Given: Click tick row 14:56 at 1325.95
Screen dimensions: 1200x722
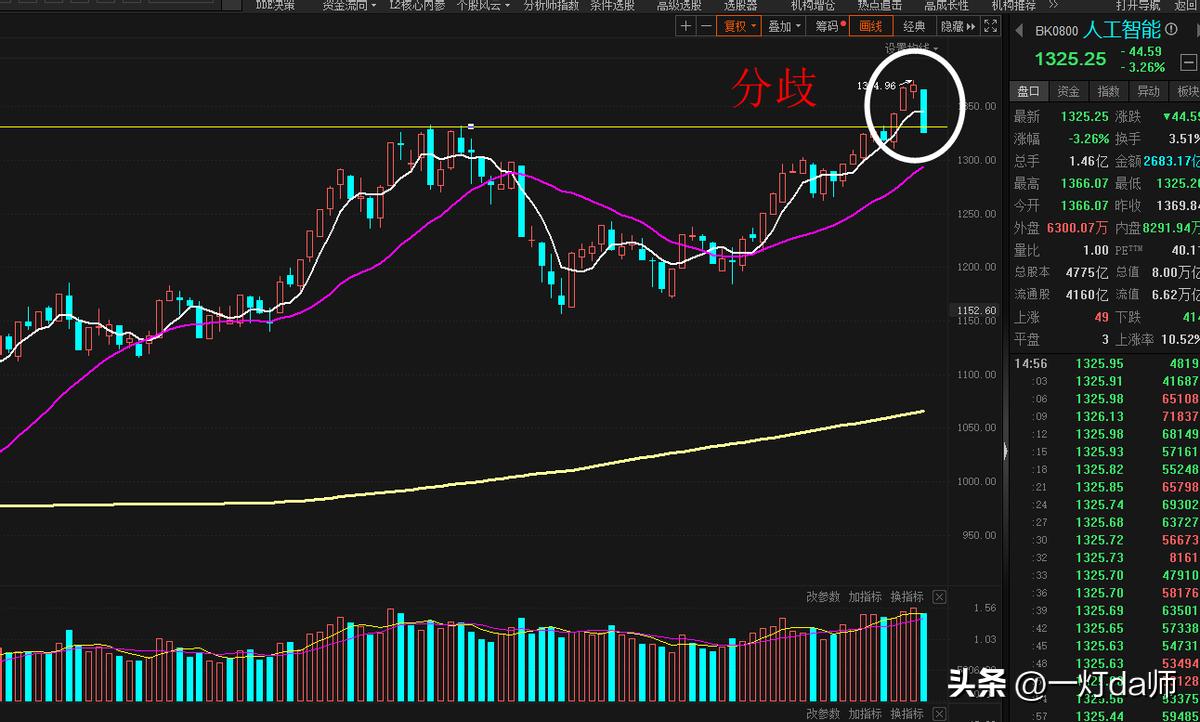Looking at the screenshot, I should (1105, 364).
